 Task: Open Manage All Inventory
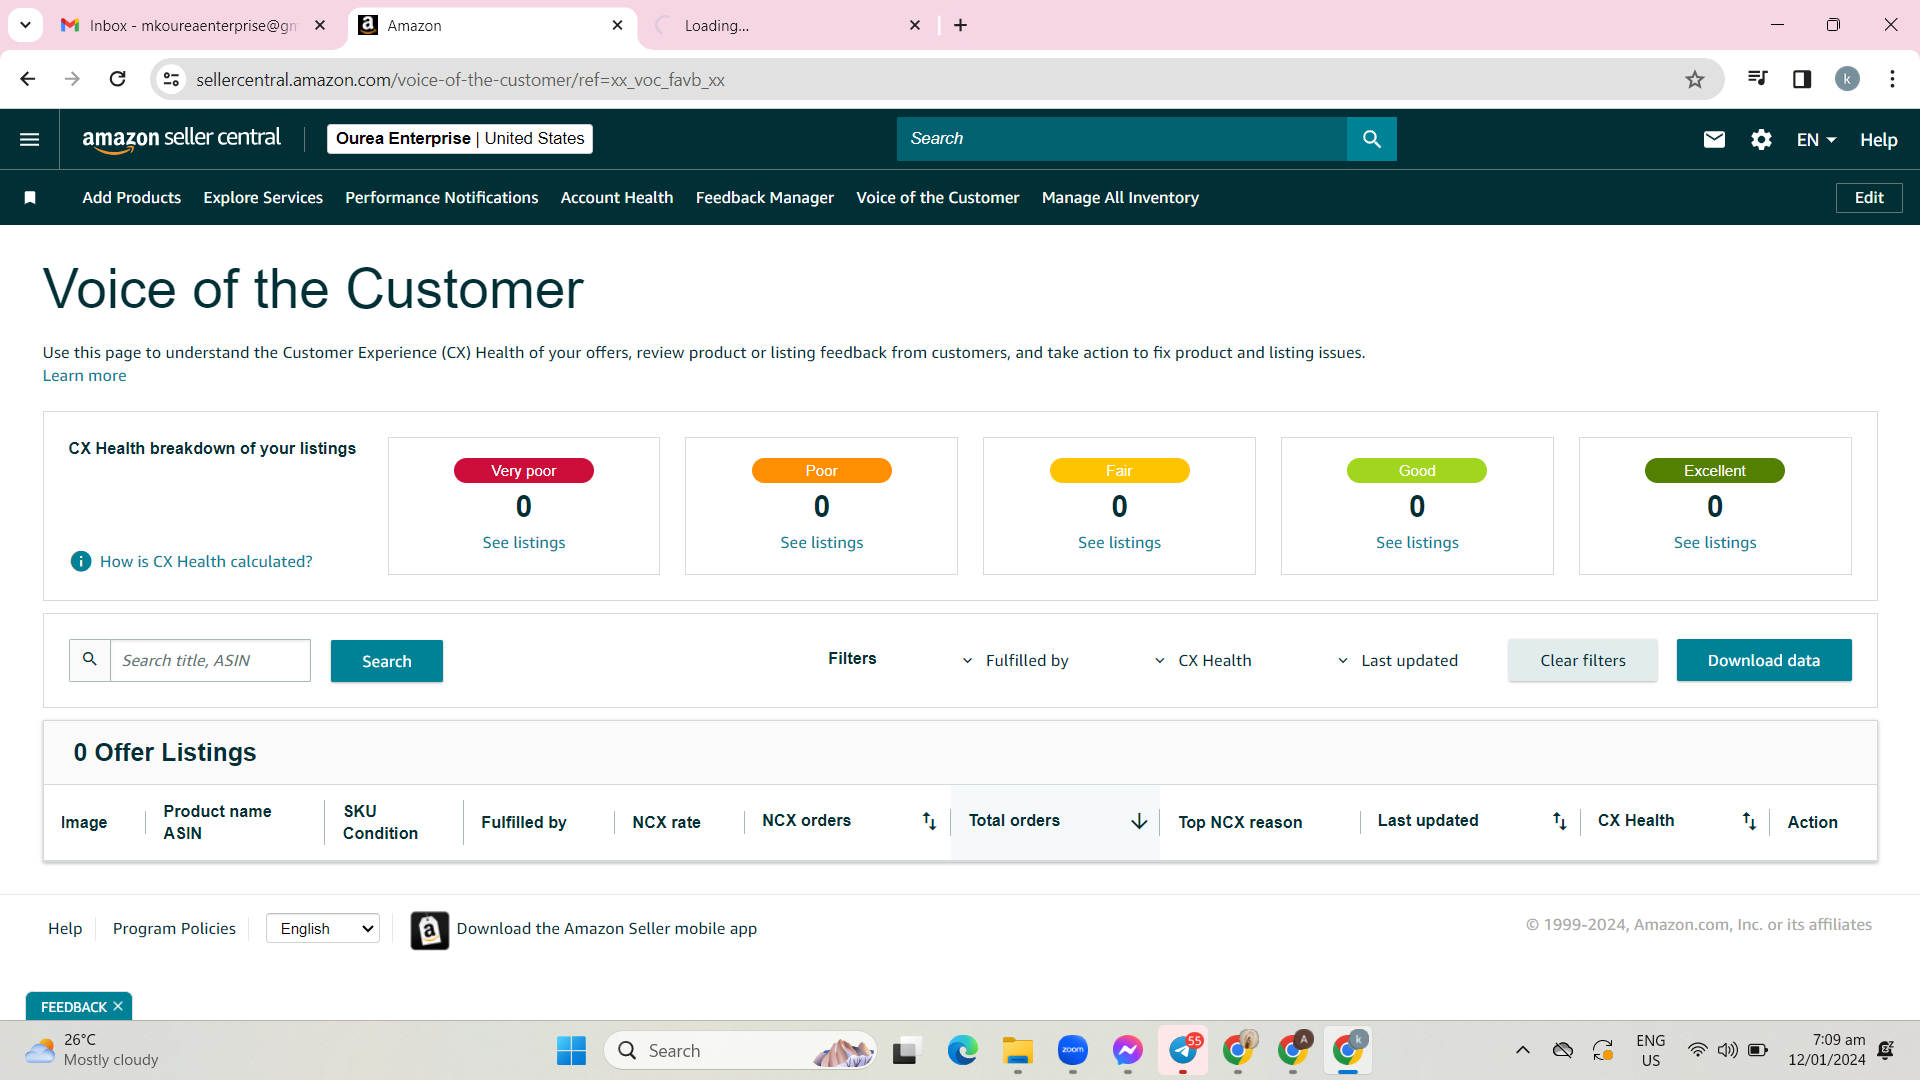1120,198
